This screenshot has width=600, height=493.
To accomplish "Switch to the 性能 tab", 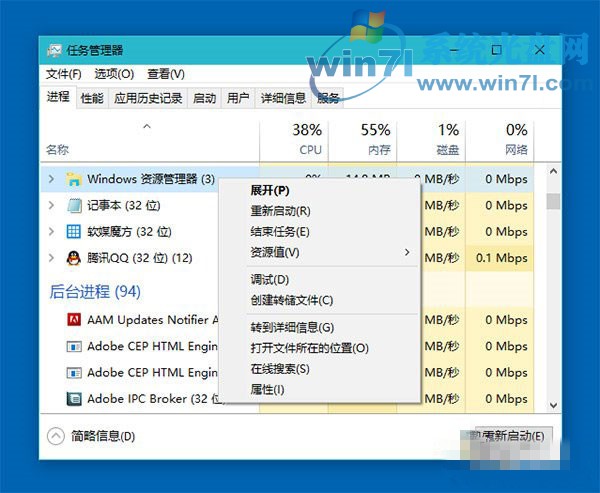I will (x=92, y=98).
